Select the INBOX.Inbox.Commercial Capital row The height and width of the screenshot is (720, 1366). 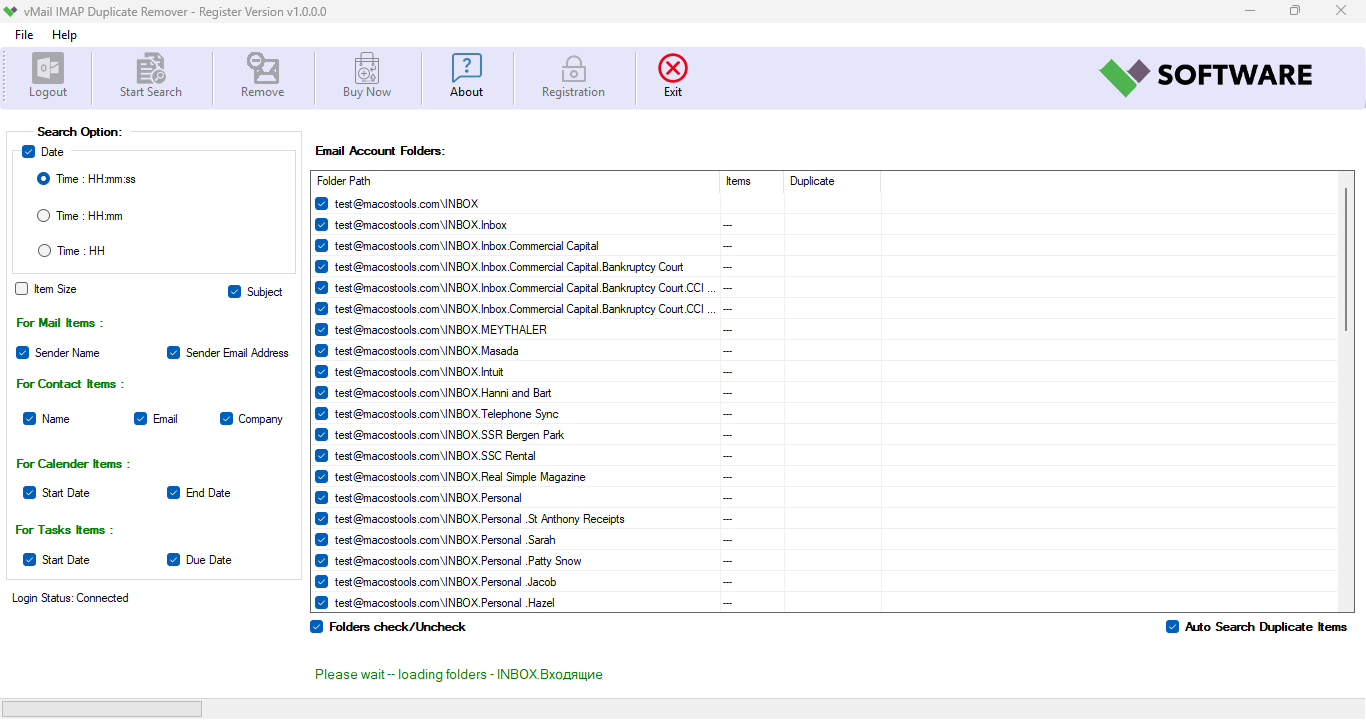pyautogui.click(x=824, y=246)
